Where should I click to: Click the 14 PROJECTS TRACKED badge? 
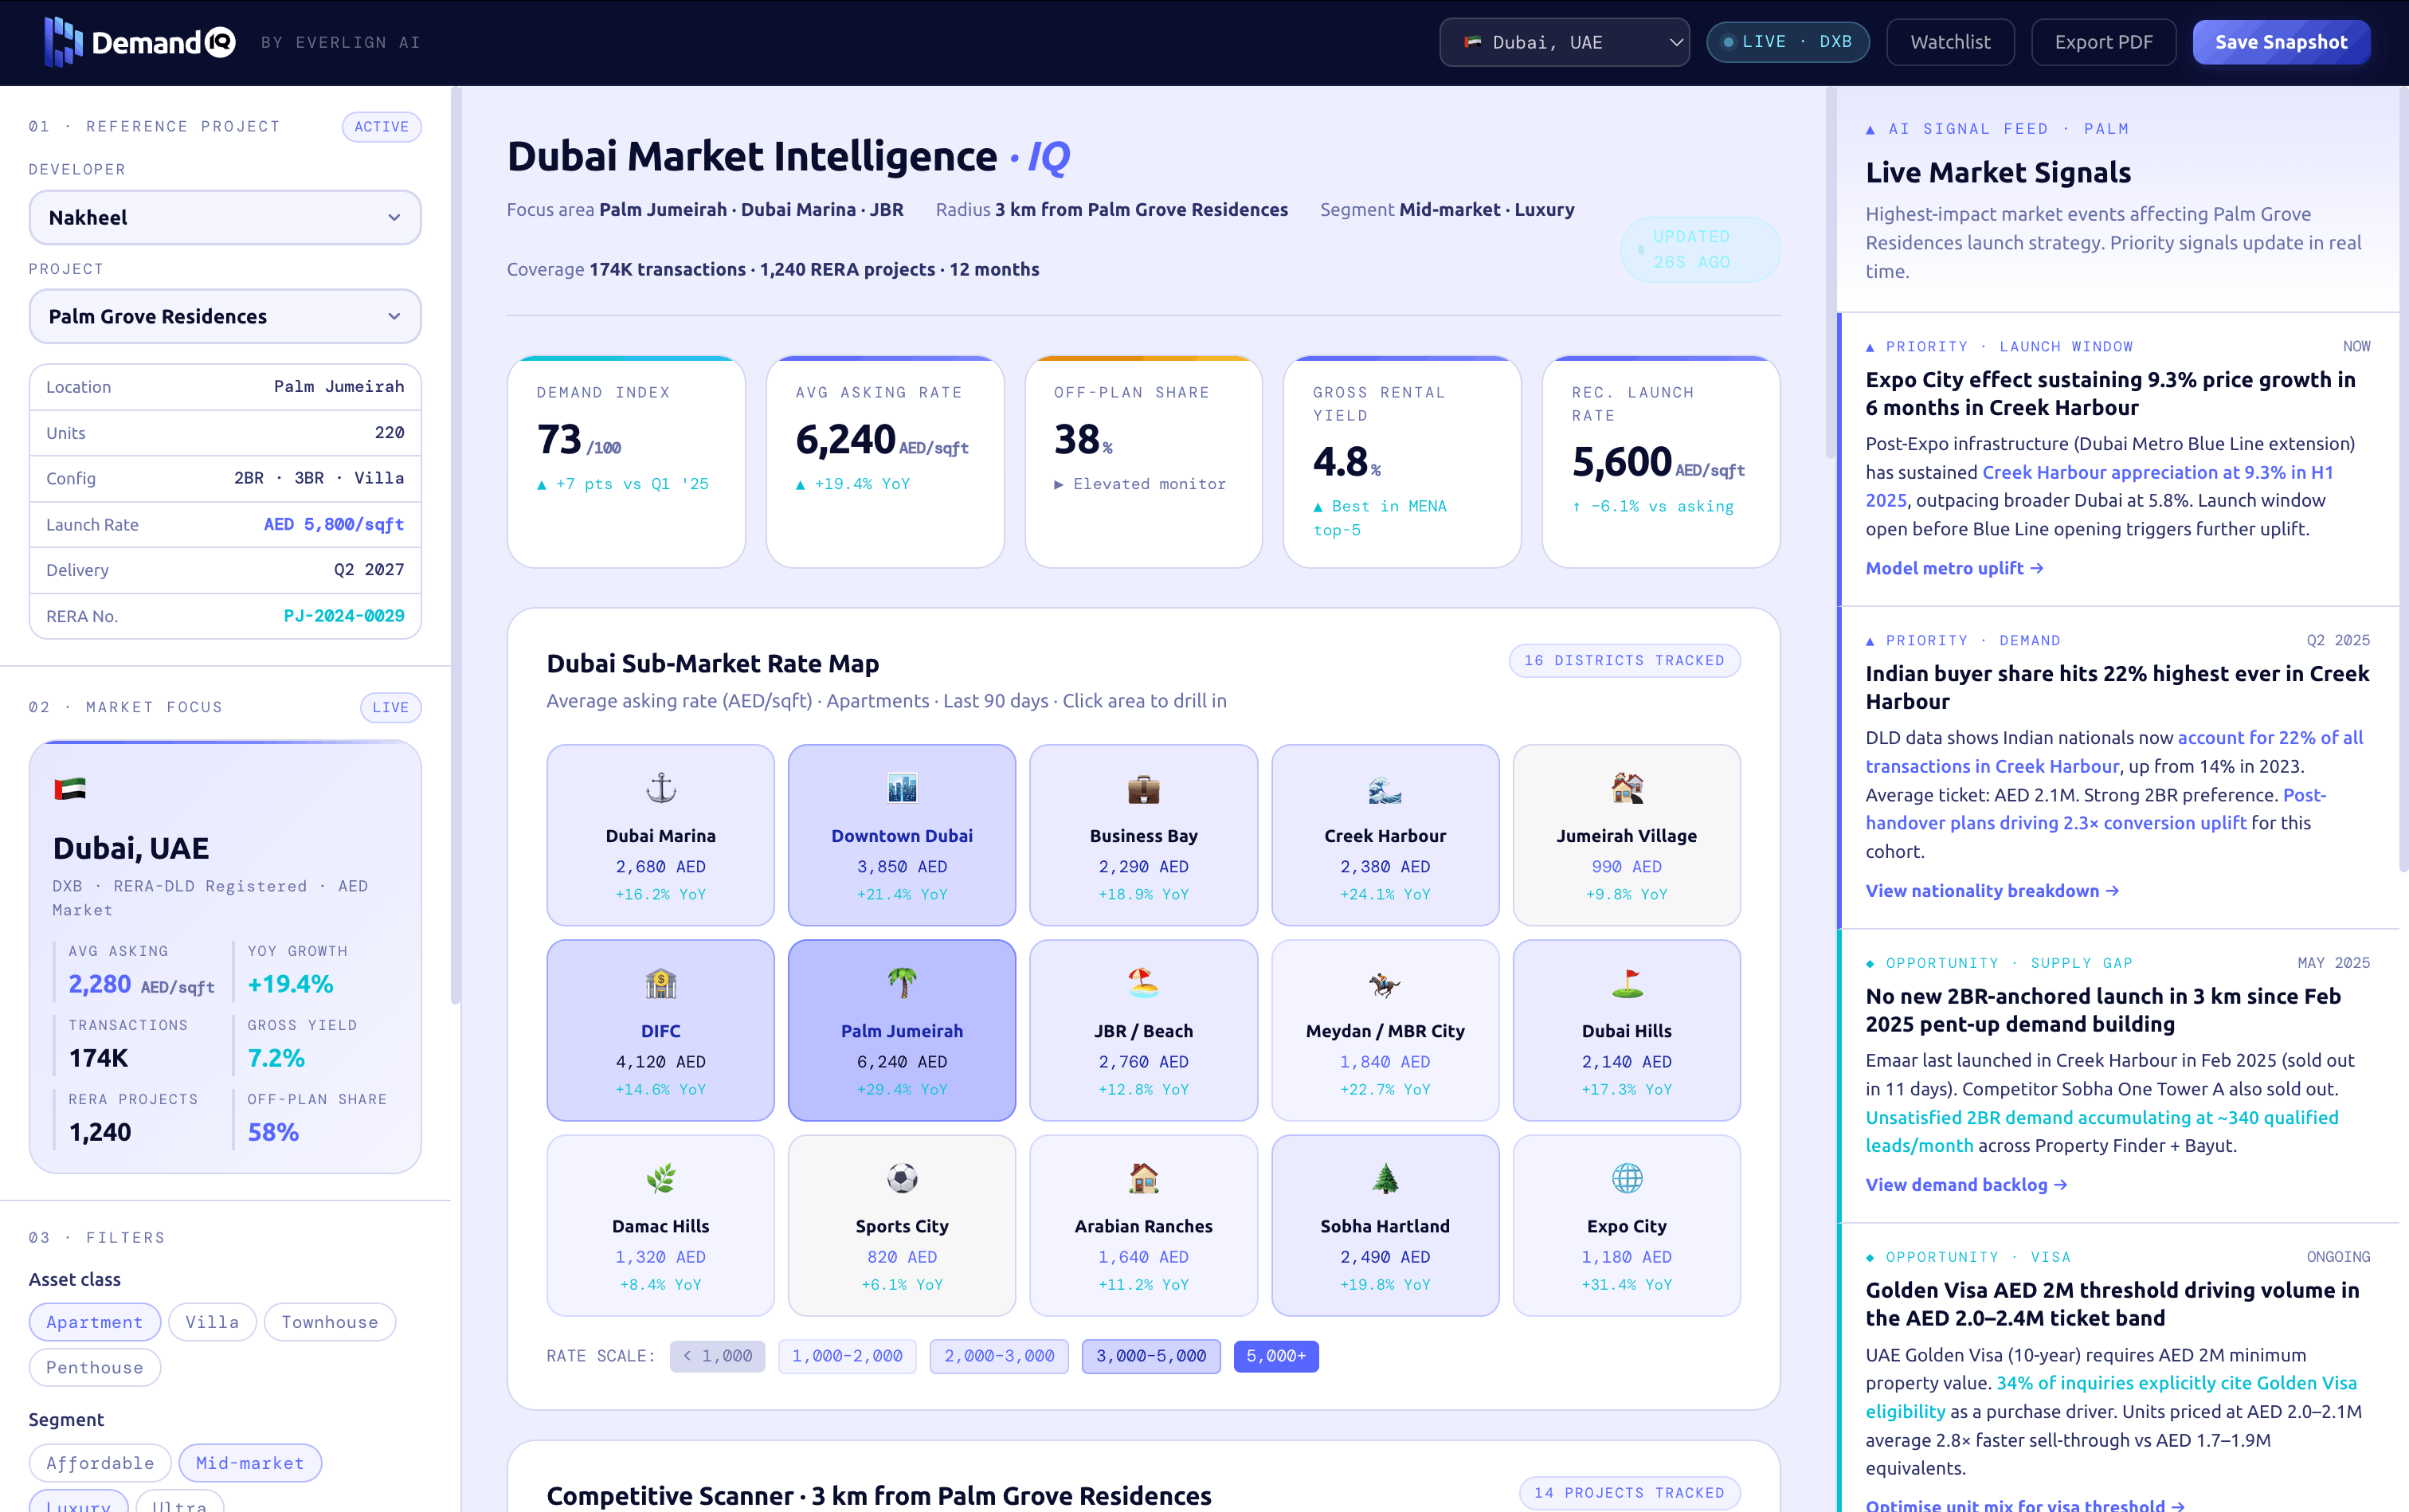(x=1629, y=1492)
